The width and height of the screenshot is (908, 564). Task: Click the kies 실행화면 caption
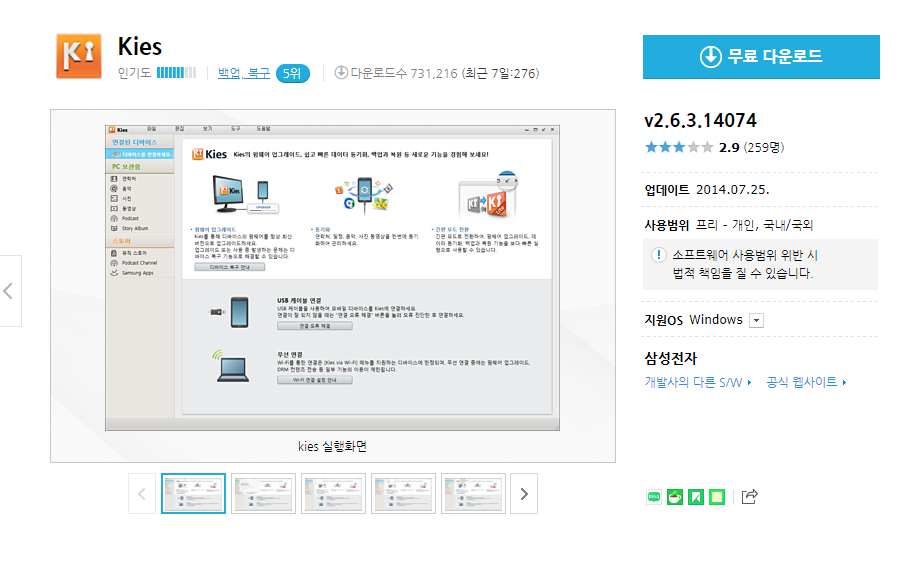(x=332, y=446)
